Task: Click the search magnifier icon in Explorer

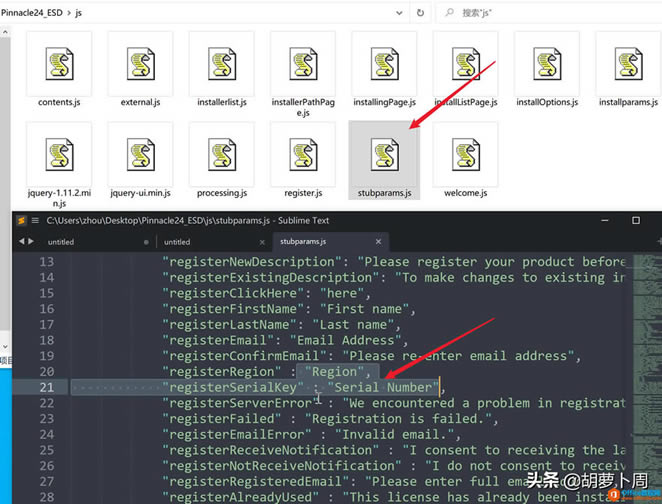Action: coord(449,12)
